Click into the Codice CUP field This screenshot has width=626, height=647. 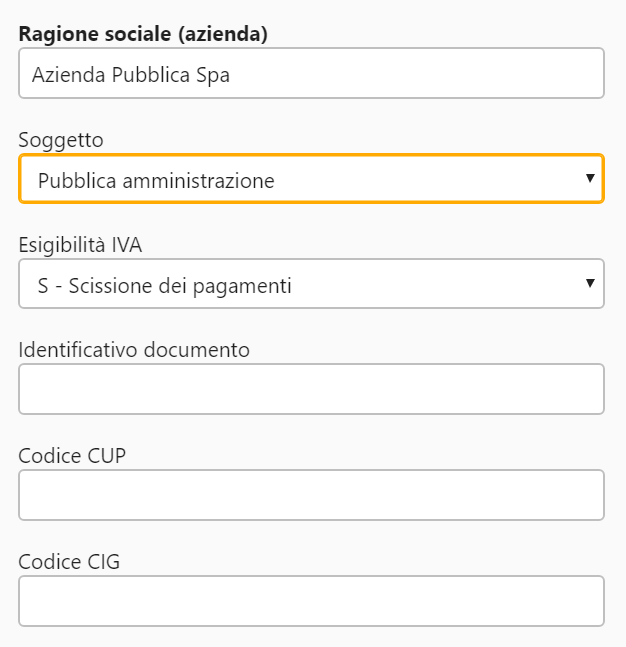[311, 495]
